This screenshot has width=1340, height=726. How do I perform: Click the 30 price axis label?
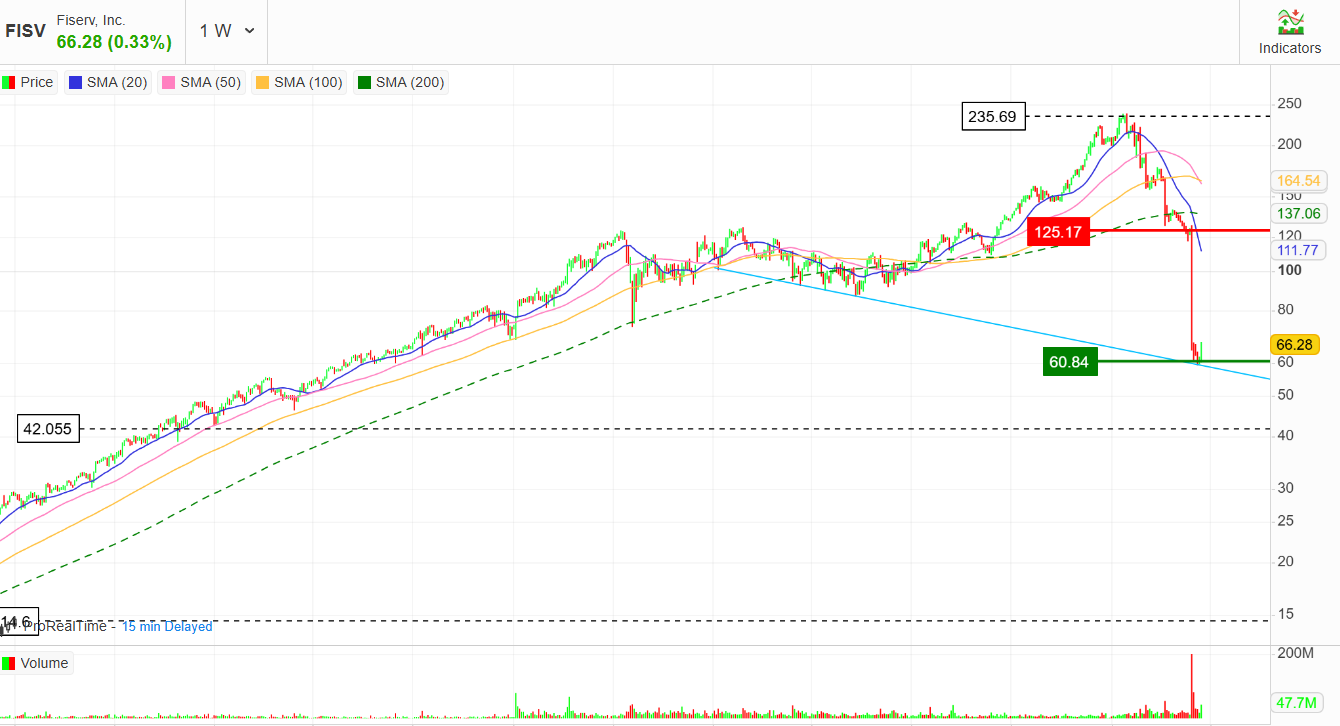pos(1286,487)
